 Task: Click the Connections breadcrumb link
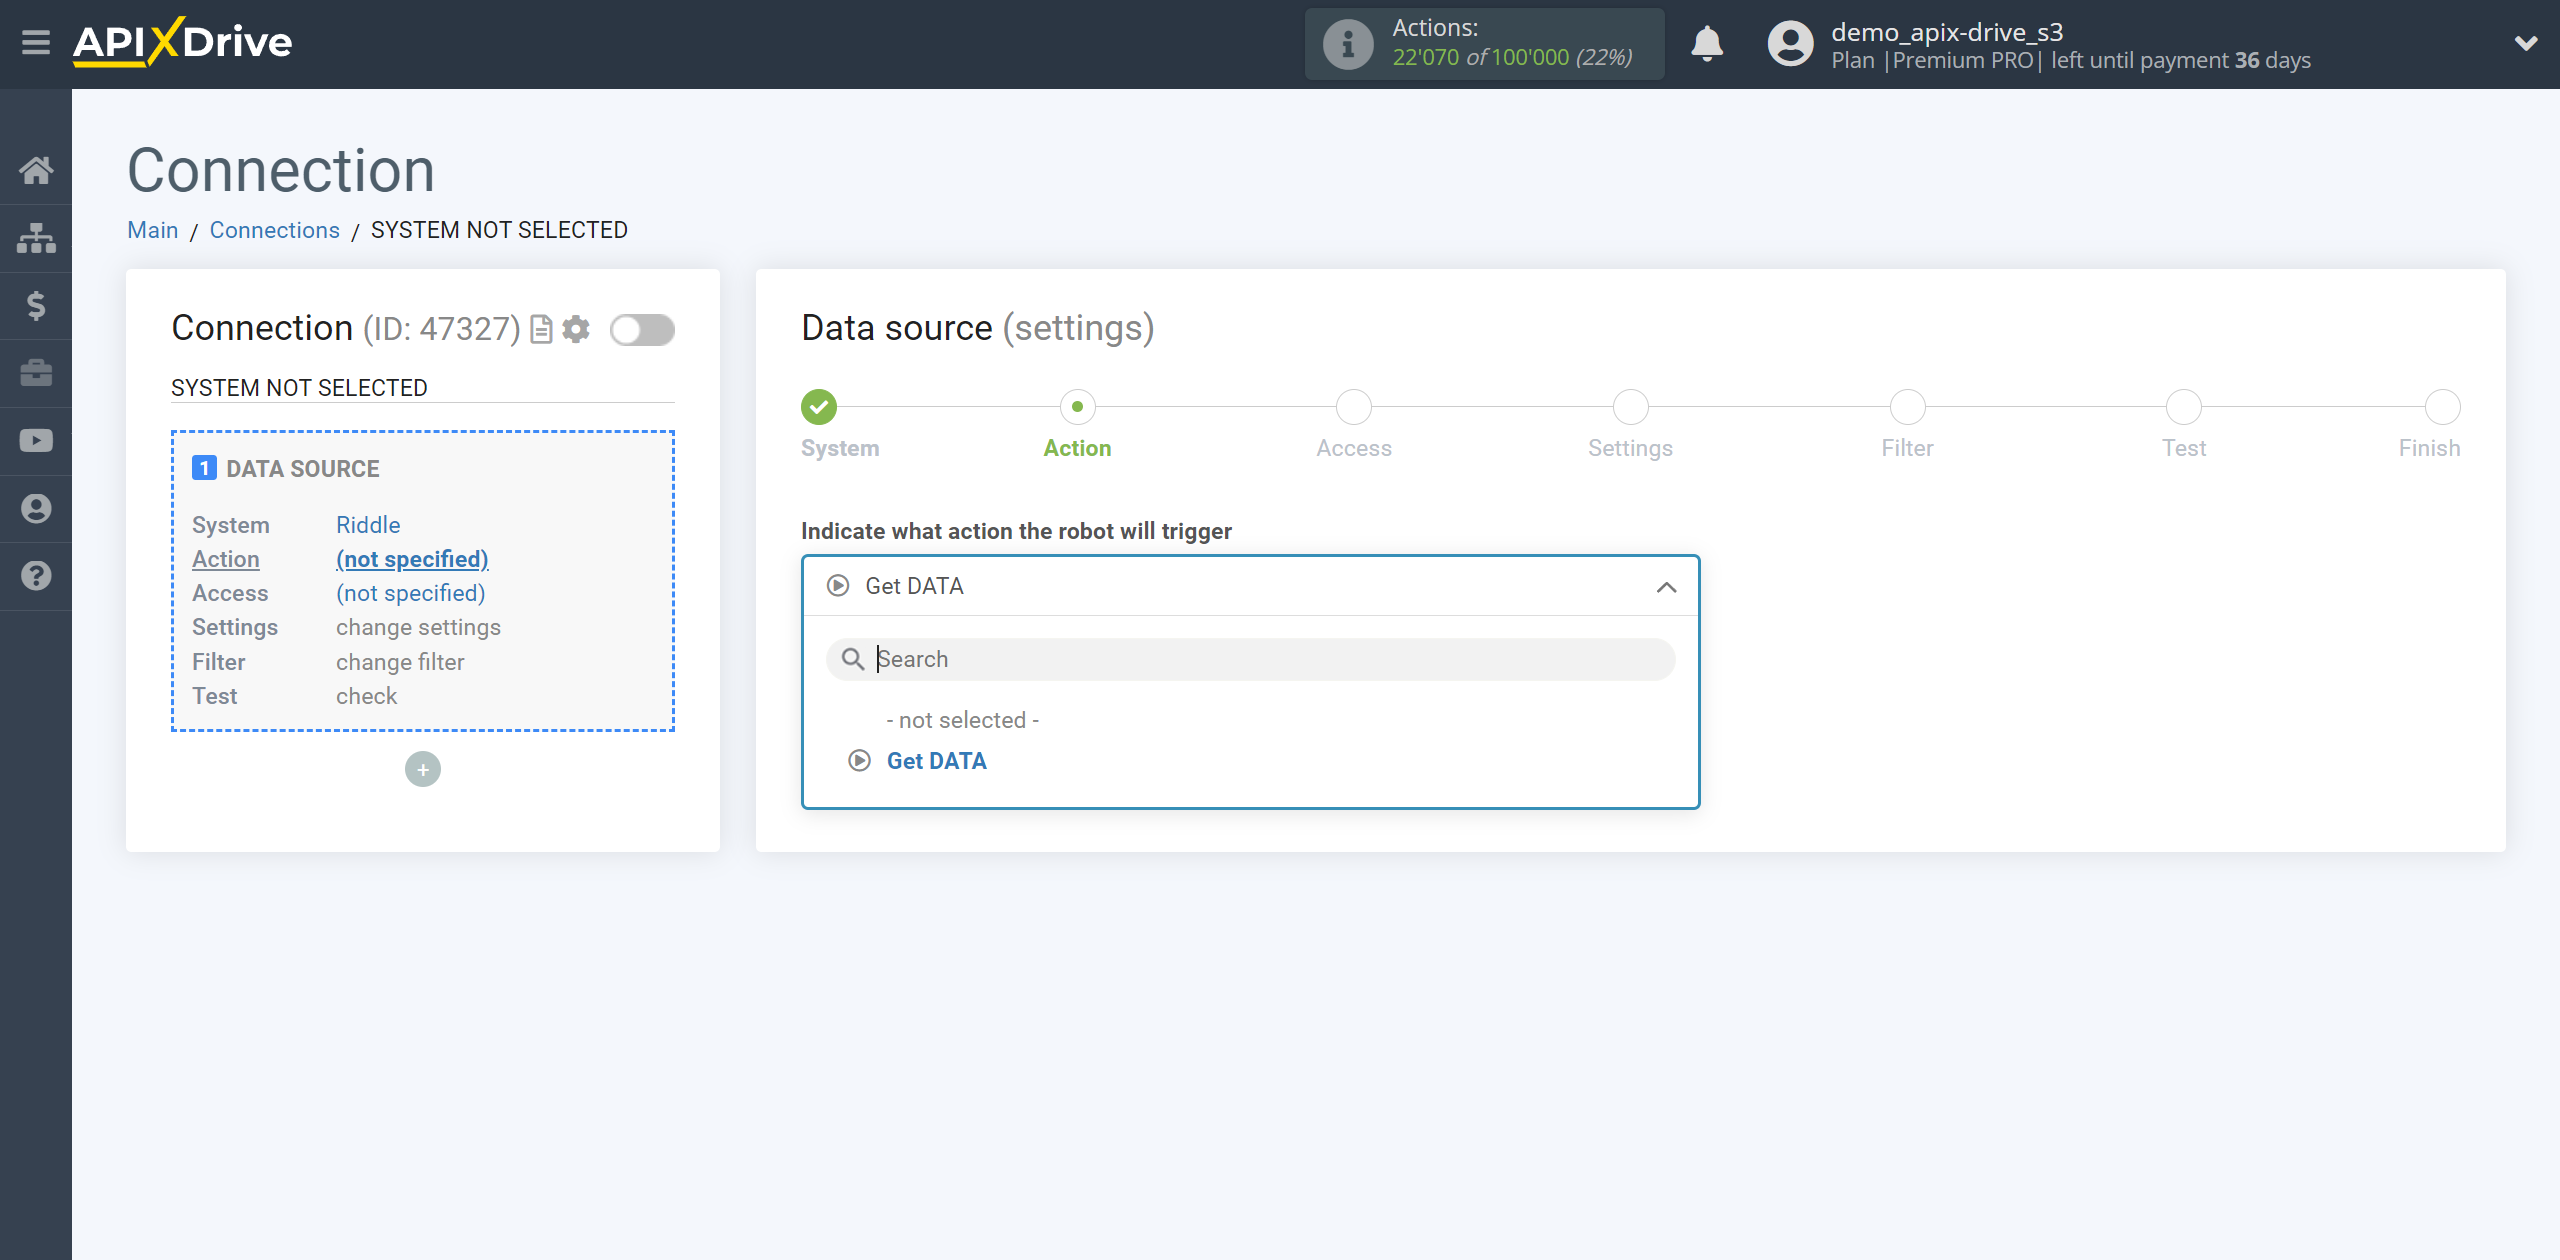tap(274, 230)
